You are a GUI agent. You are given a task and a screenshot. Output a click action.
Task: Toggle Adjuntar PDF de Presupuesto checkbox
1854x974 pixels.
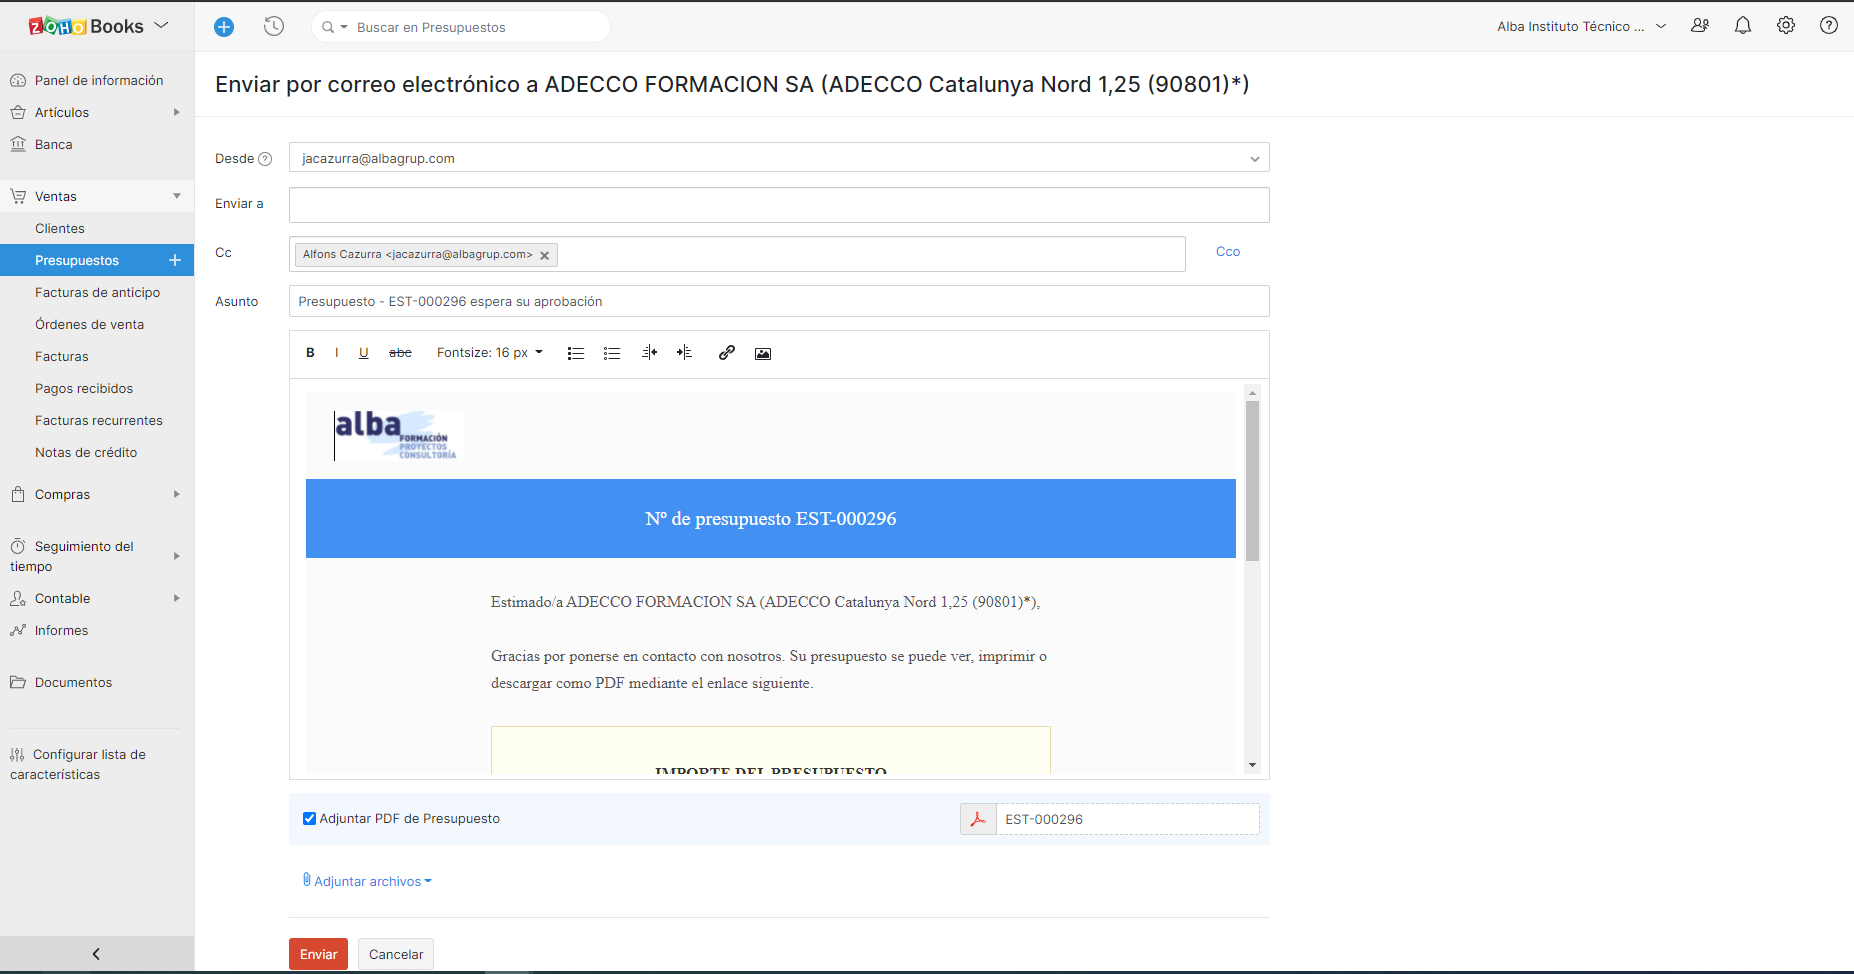point(309,818)
